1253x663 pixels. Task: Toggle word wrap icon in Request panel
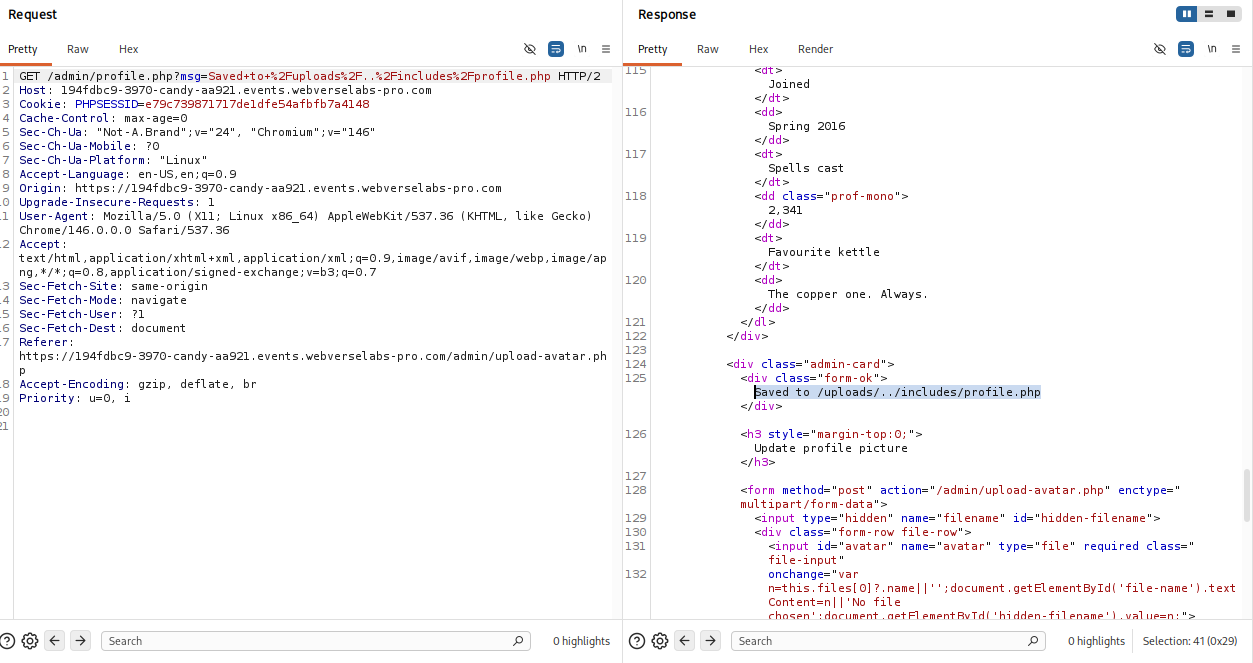(556, 49)
